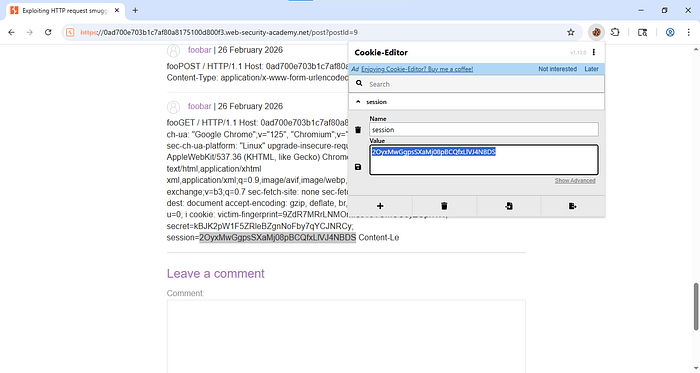
Task: Click the second commenter avatar image
Action: coord(173,107)
